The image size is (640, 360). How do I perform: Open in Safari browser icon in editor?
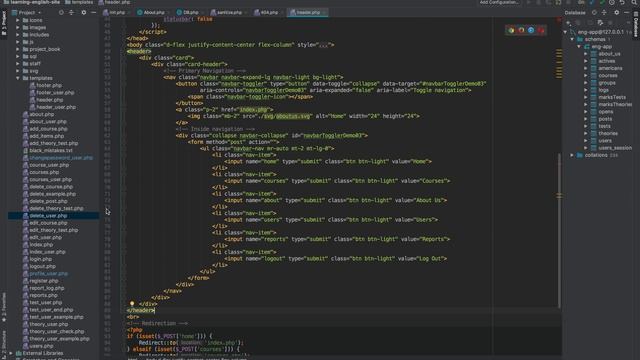(x=531, y=30)
